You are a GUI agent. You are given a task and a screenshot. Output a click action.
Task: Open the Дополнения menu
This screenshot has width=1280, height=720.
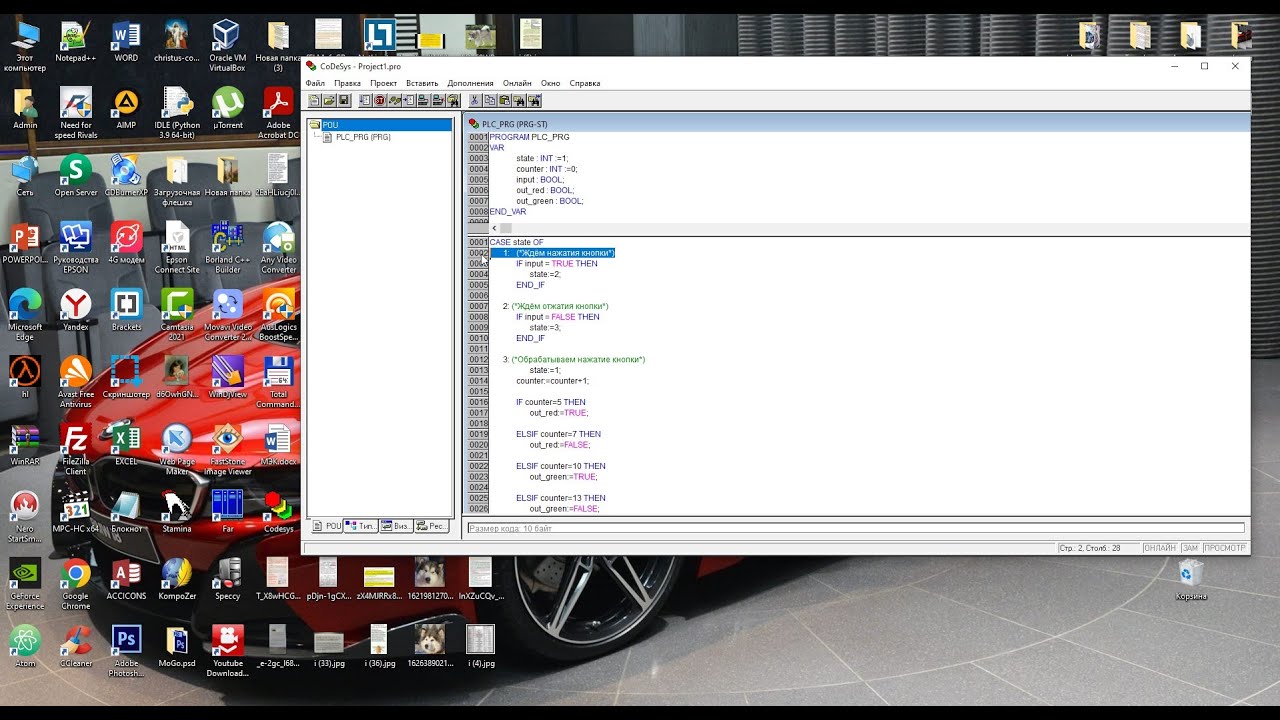(x=470, y=83)
